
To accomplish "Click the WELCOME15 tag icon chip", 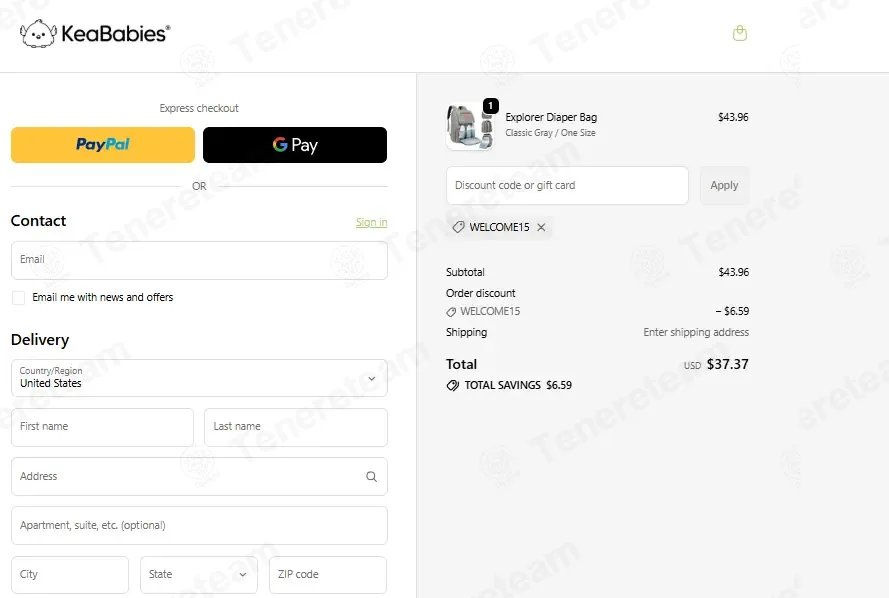I will coord(458,227).
